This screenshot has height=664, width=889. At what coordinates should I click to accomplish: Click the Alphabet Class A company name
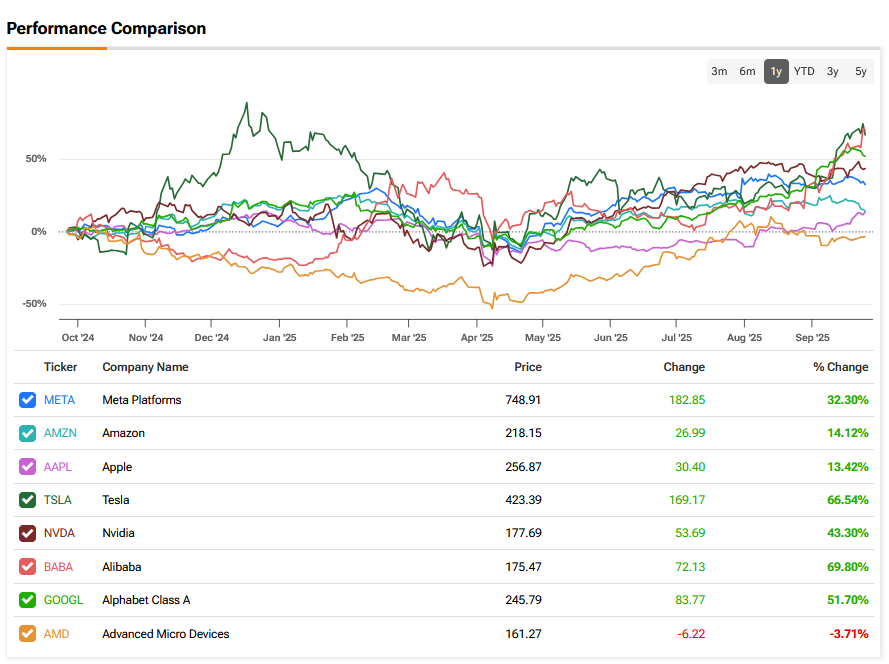(x=146, y=600)
